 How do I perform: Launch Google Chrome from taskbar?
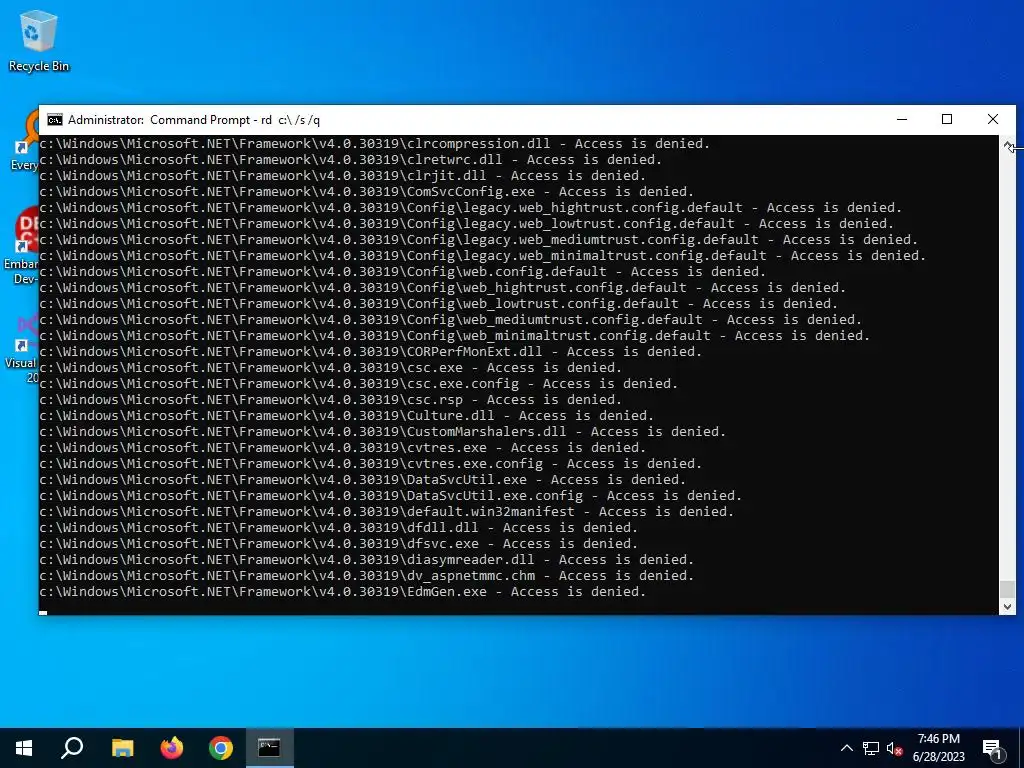221,748
